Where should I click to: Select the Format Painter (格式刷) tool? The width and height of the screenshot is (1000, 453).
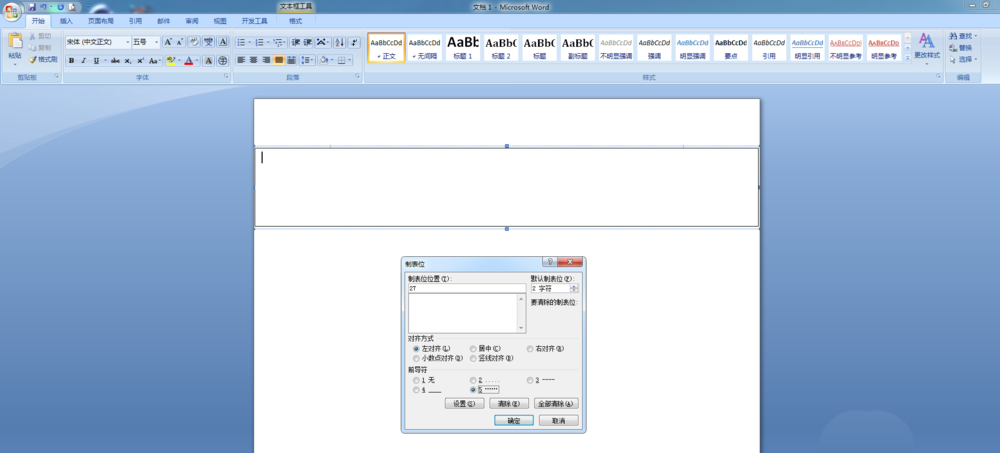[x=43, y=60]
